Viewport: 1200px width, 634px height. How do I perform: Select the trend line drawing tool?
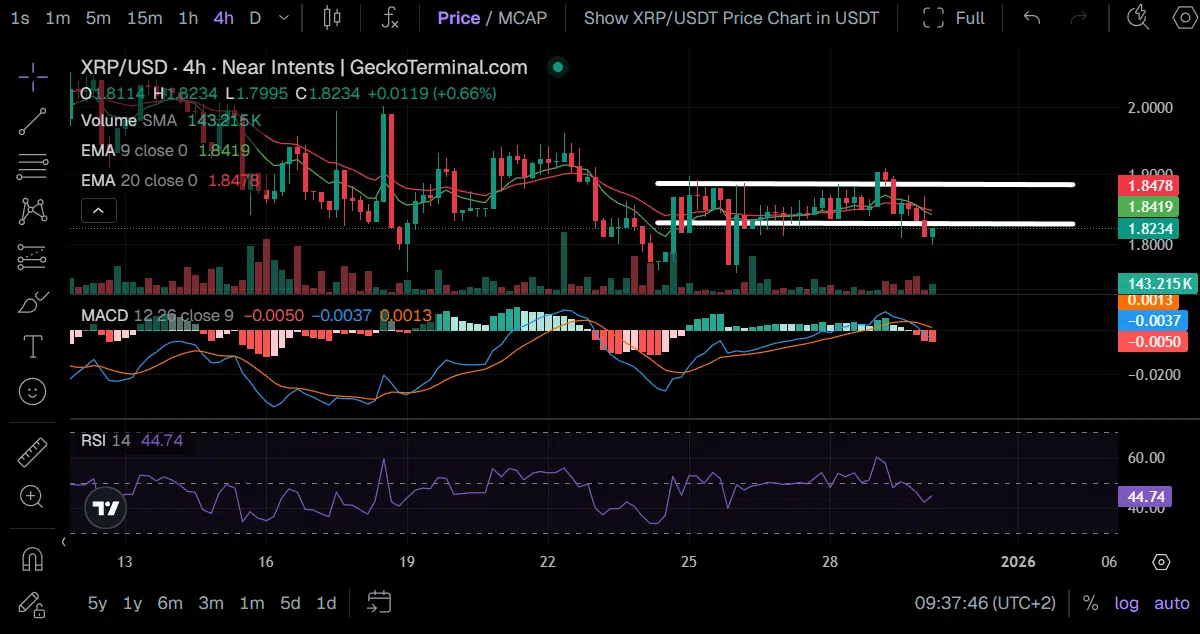click(x=33, y=121)
